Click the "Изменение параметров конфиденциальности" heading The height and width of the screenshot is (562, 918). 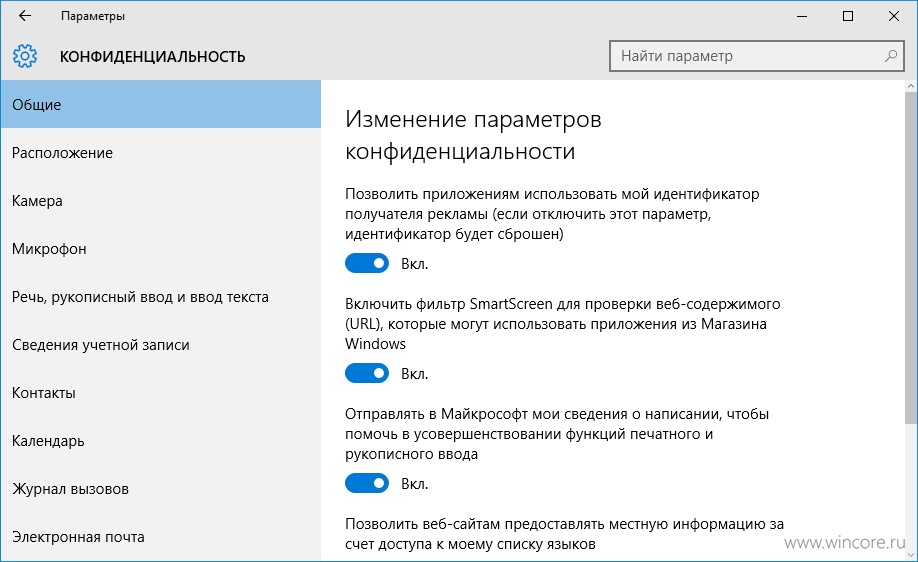point(473,135)
